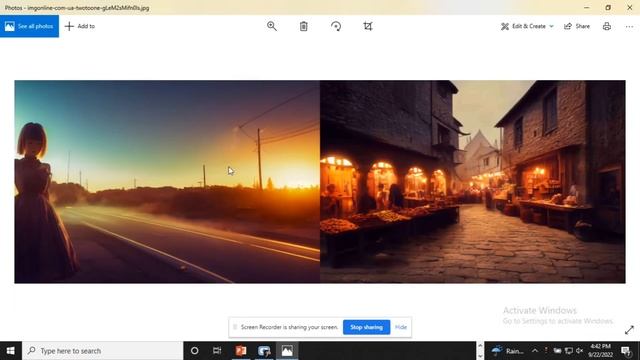The height and width of the screenshot is (360, 640).
Task: Select the Photos app taskbar icon
Action: click(287, 351)
